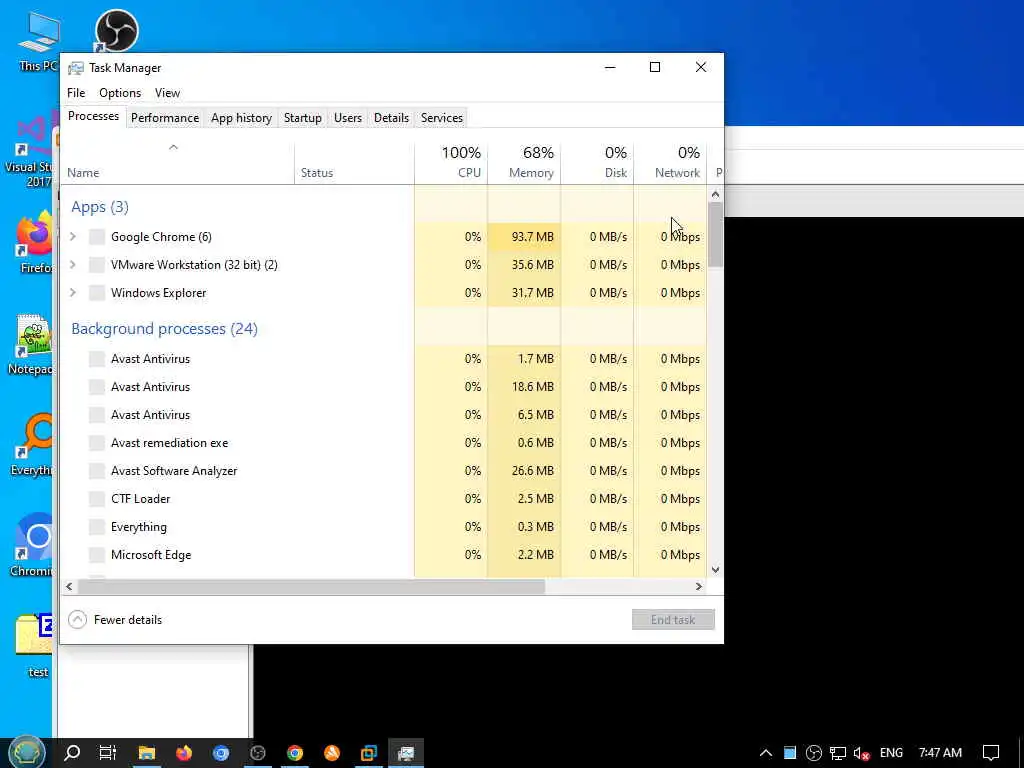Expand the Google Chrome (6) process group

point(73,236)
